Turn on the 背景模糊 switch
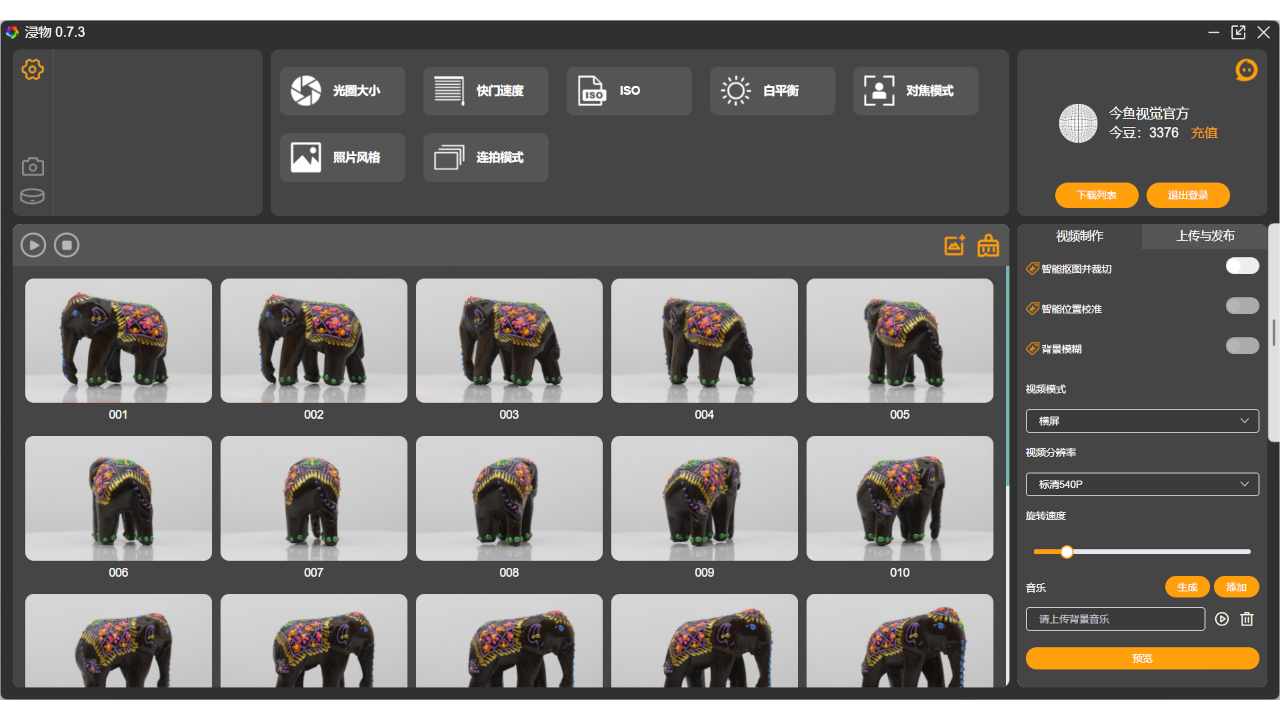 pyautogui.click(x=1242, y=346)
